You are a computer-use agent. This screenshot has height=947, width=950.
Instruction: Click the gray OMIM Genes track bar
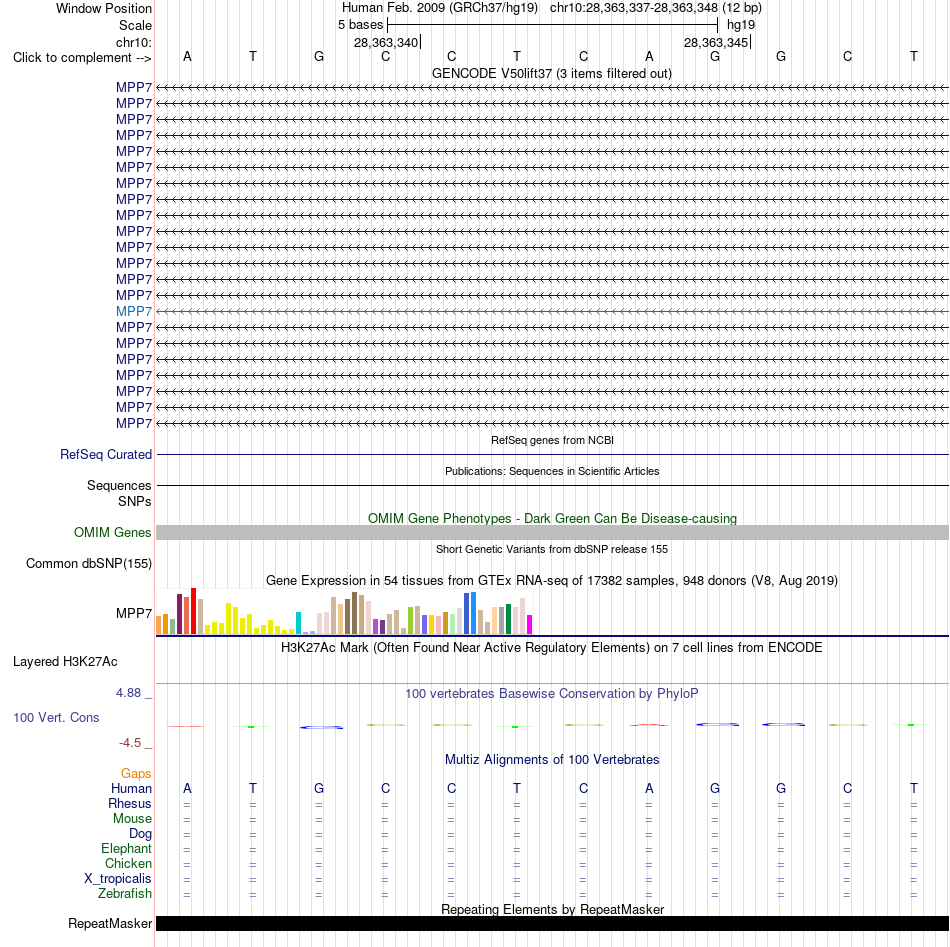[x=552, y=533]
